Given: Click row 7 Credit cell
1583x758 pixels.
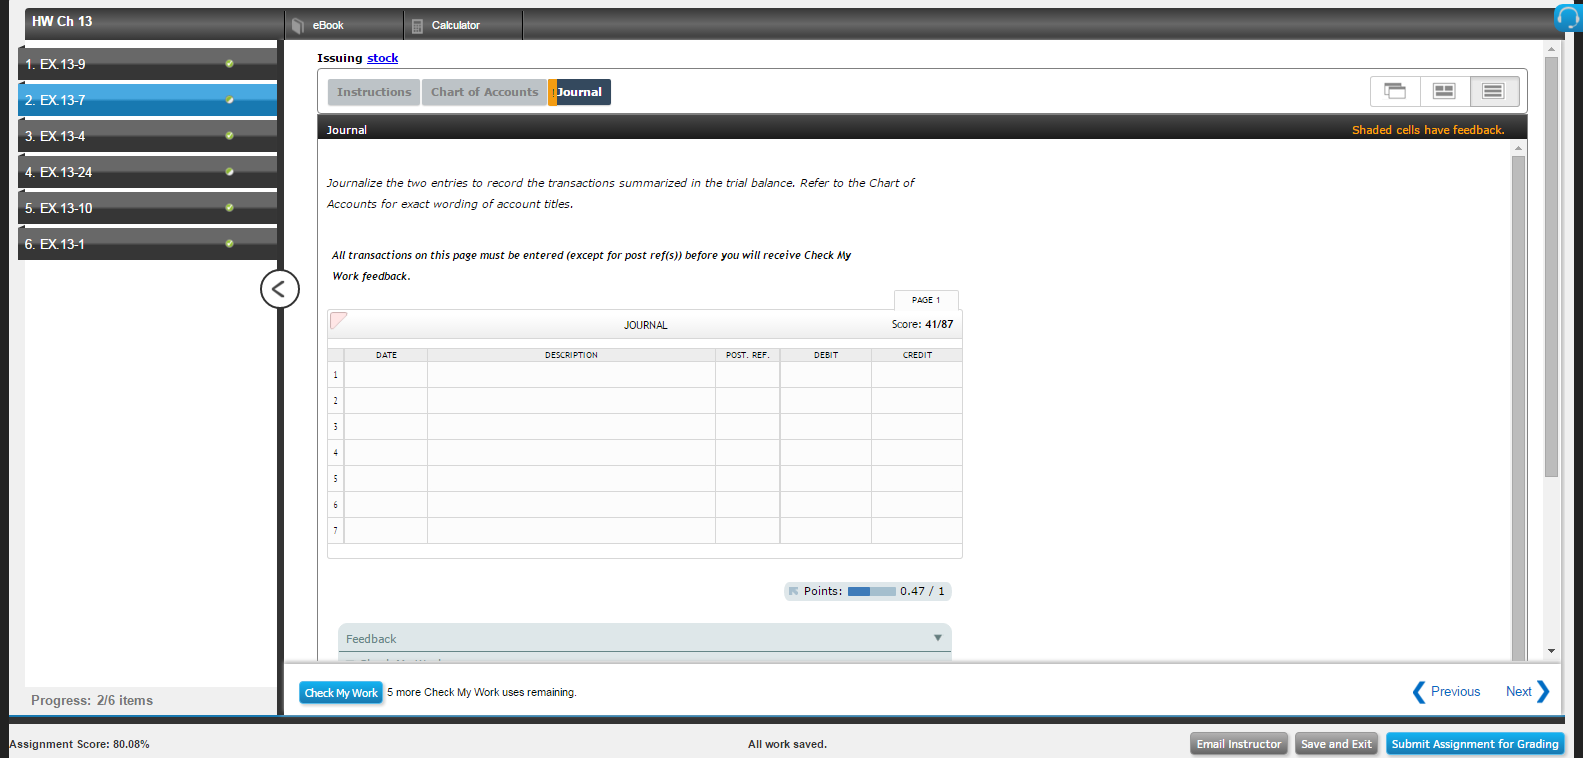Looking at the screenshot, I should [917, 531].
